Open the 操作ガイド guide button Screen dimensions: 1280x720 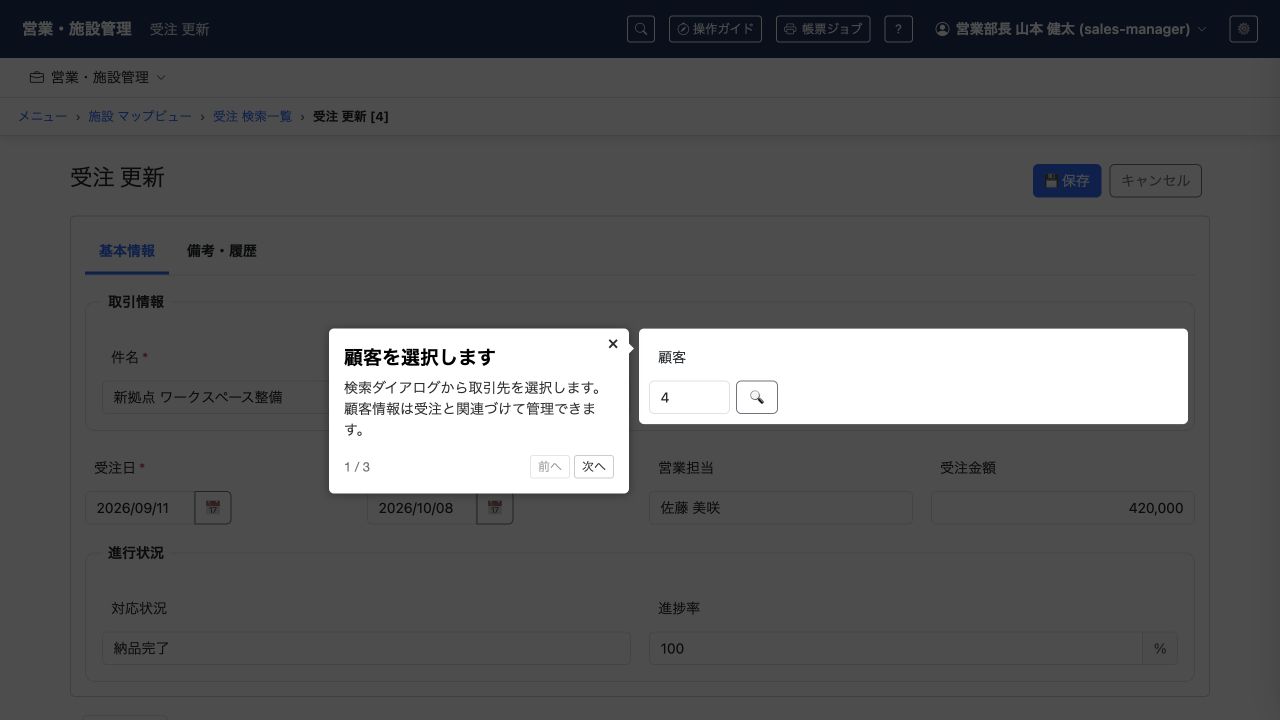click(x=715, y=29)
